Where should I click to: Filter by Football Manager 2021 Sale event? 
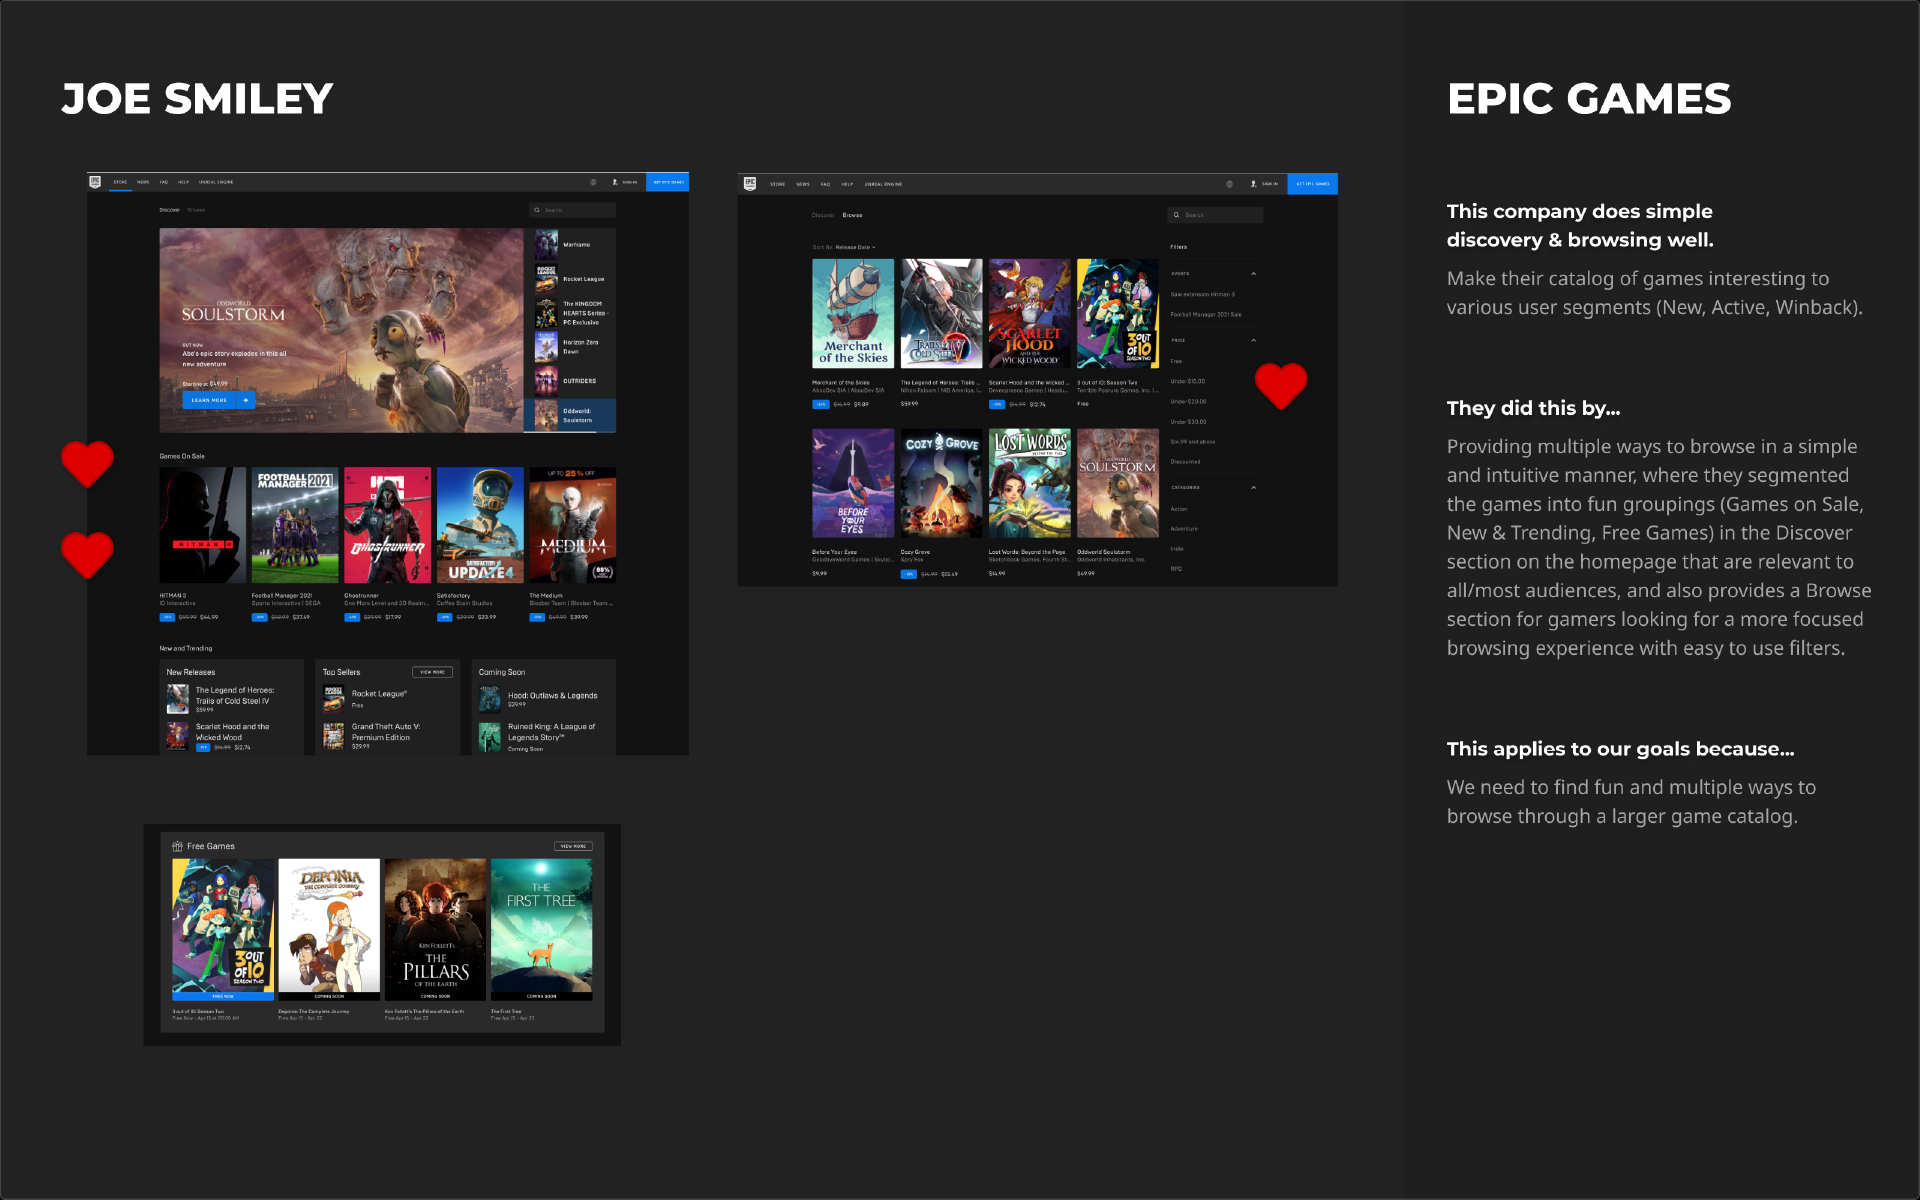point(1206,314)
